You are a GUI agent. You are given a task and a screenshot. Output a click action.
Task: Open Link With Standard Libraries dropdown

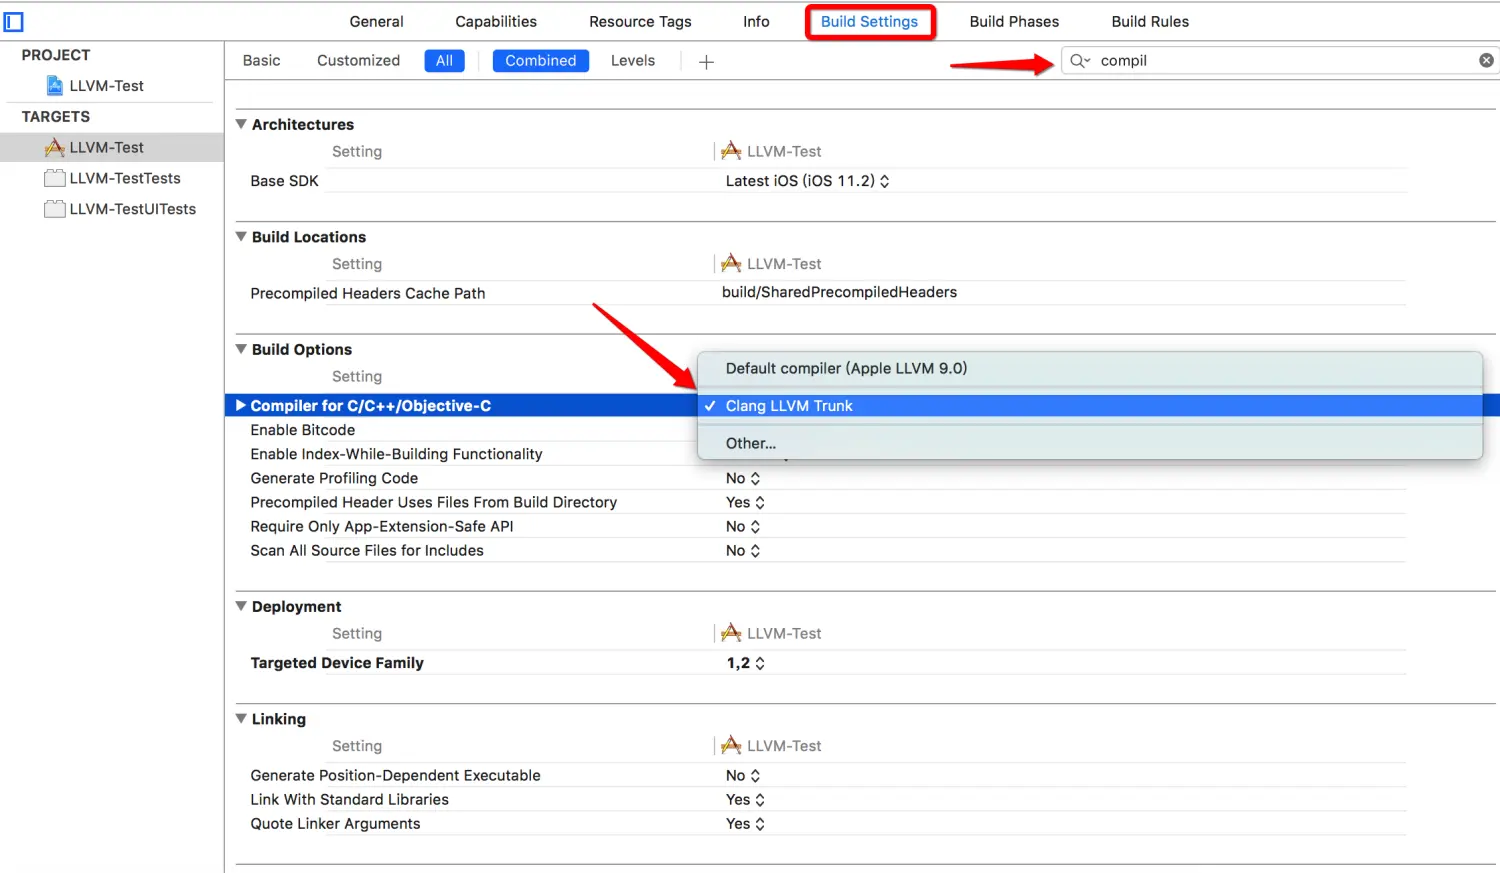[x=745, y=799]
